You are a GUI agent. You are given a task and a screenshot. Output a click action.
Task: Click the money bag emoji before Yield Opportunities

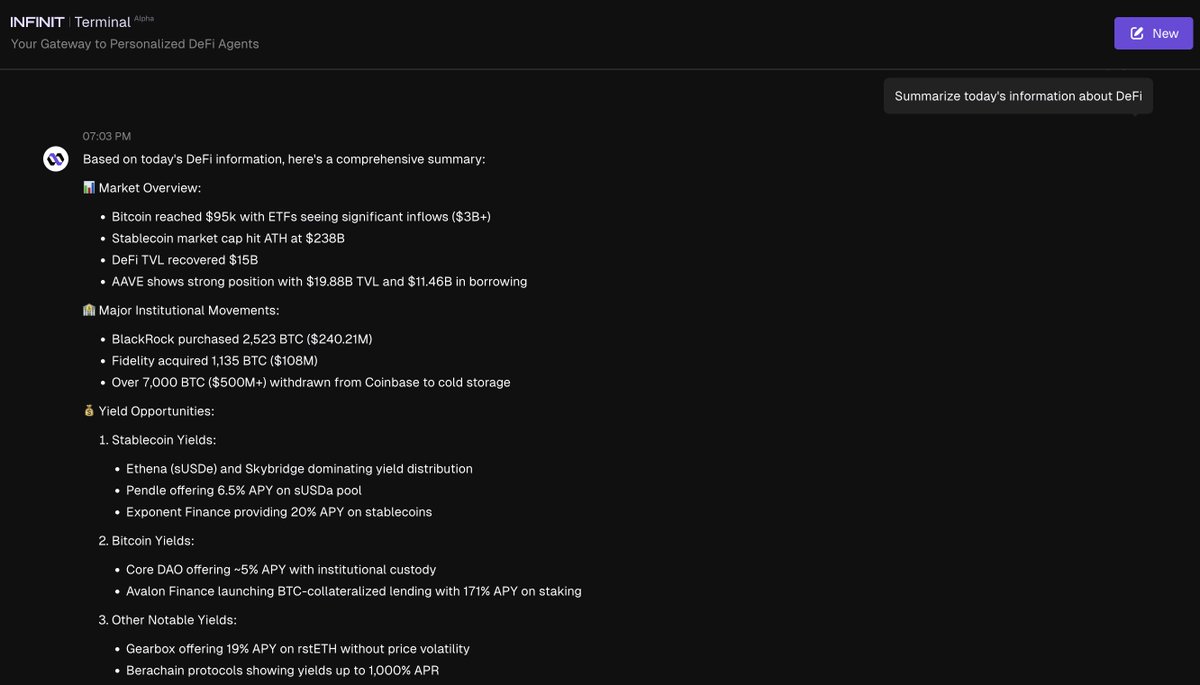(x=89, y=411)
